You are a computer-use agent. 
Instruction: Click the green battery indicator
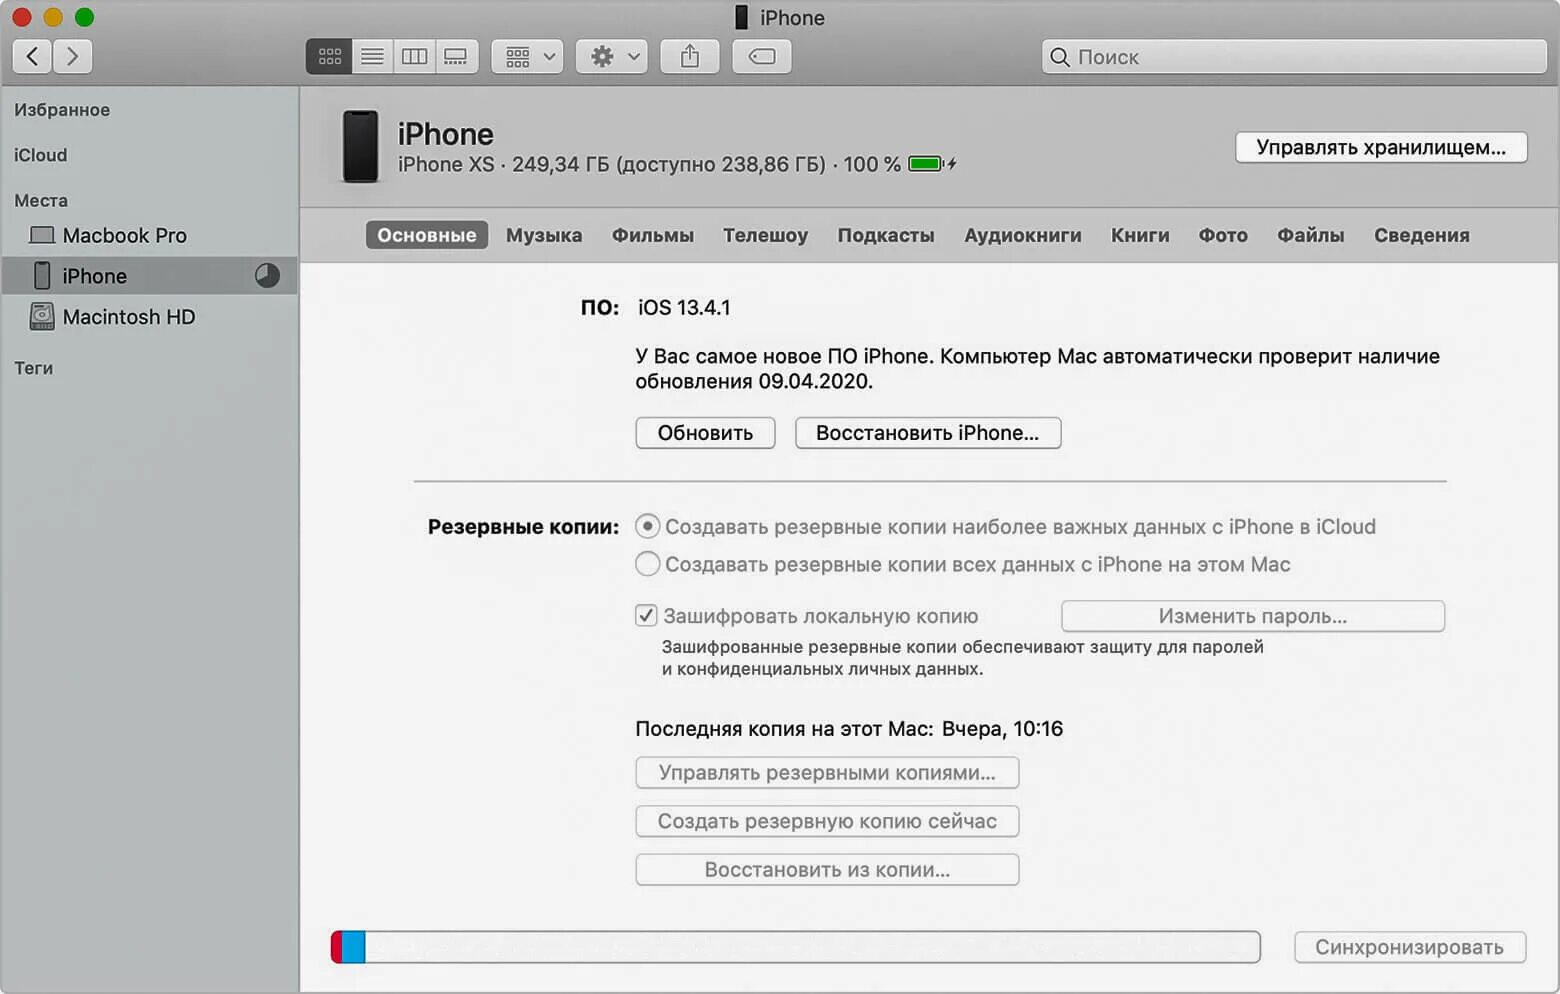click(x=925, y=164)
